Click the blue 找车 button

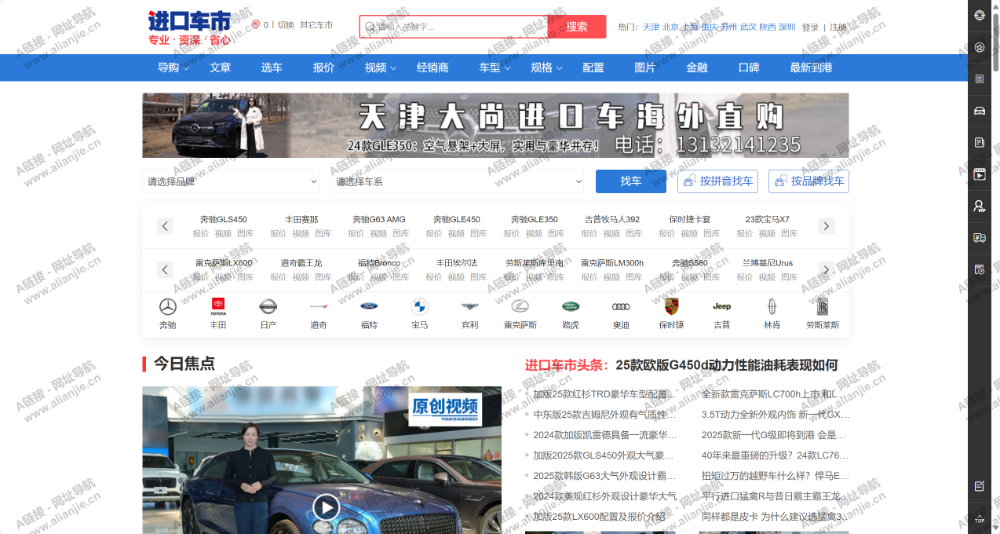(631, 181)
